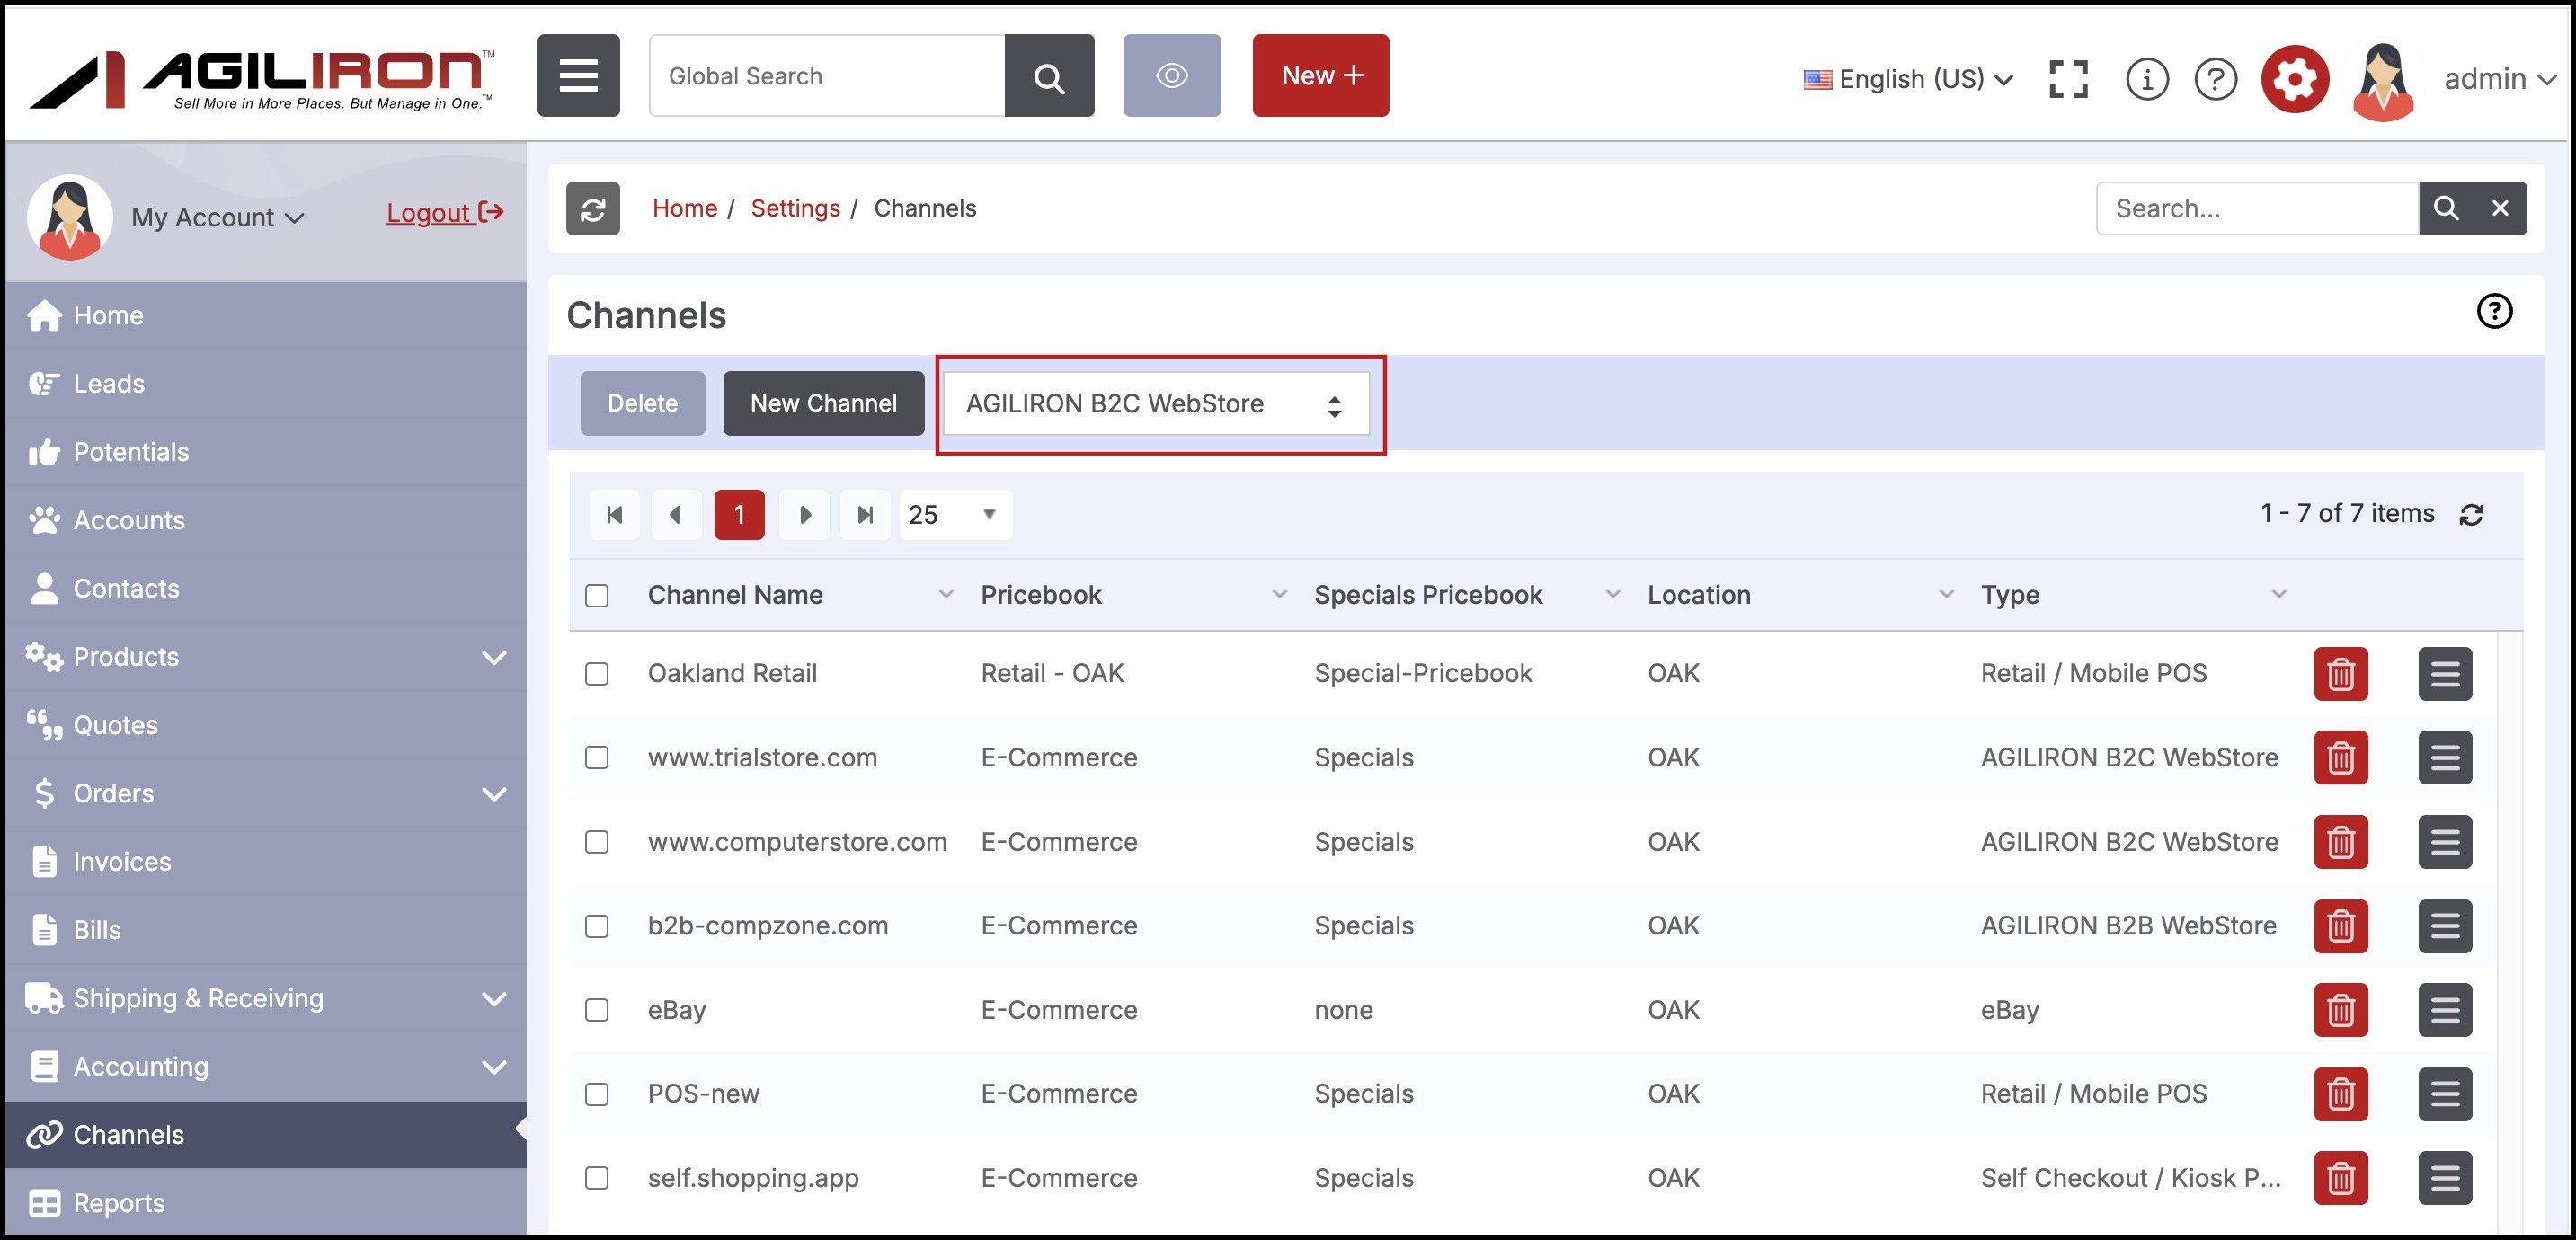This screenshot has height=1240, width=2576.
Task: Click the hamburger menu button in header
Action: (578, 75)
